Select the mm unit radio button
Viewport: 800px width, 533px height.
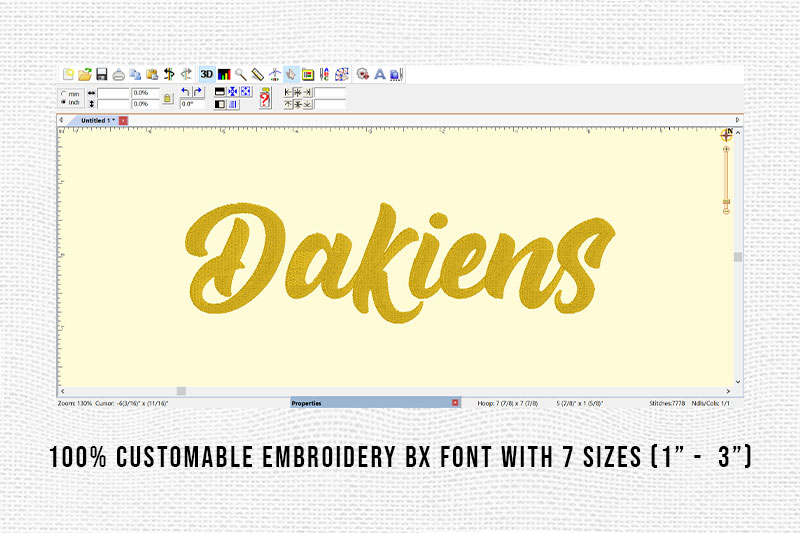pyautogui.click(x=64, y=94)
